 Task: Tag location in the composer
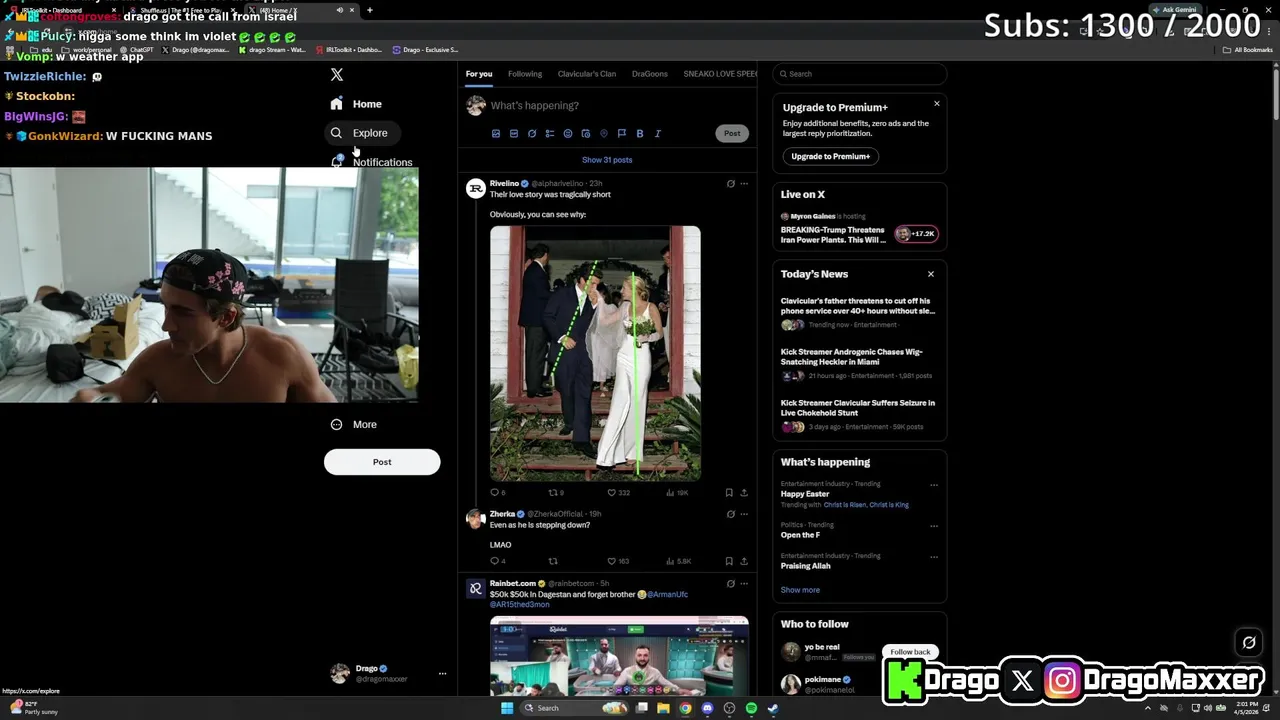pyautogui.click(x=604, y=134)
